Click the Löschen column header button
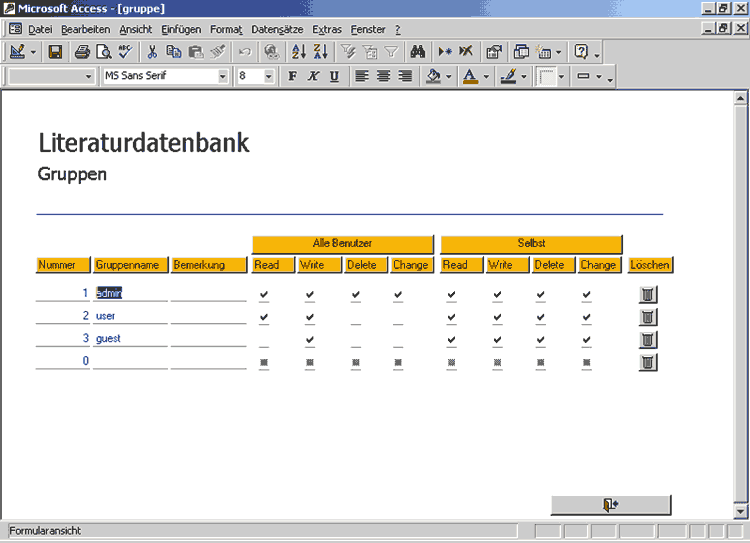The height and width of the screenshot is (543, 750). point(650,265)
